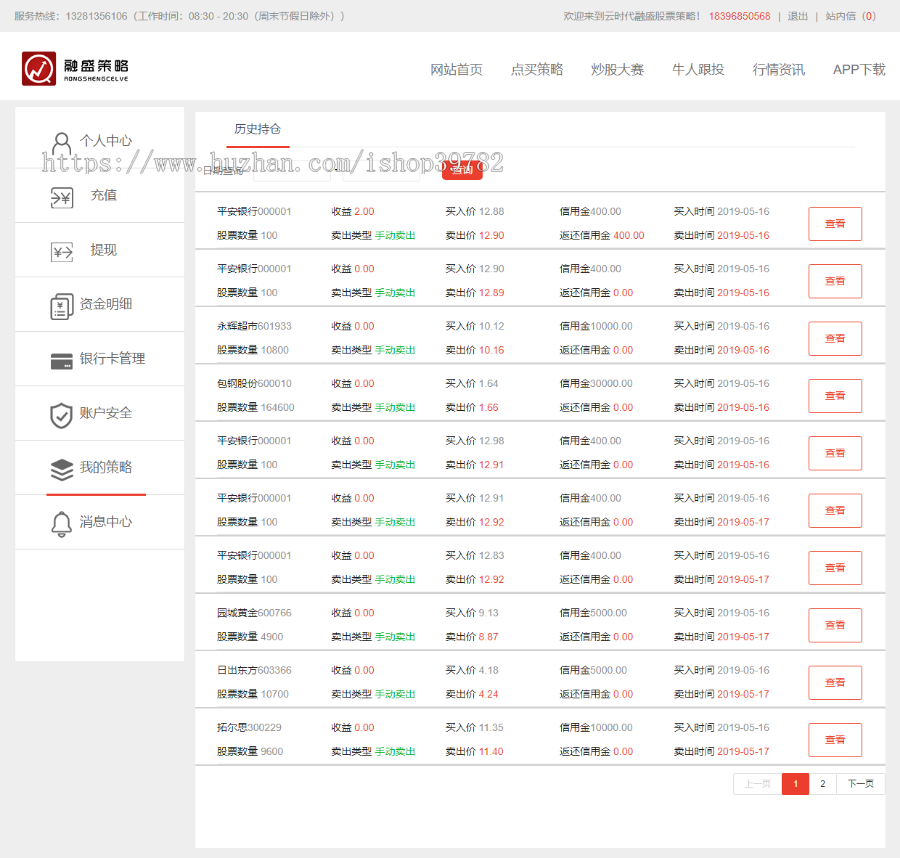Click the 银行卡管理 card icon

point(61,360)
